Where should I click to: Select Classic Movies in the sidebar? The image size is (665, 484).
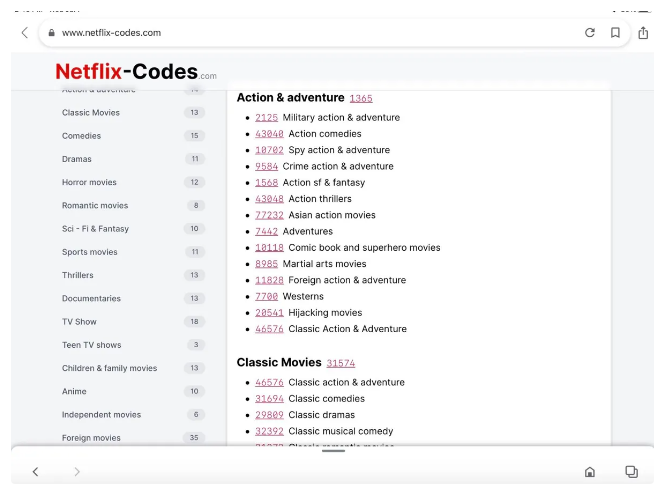pyautogui.click(x=91, y=112)
